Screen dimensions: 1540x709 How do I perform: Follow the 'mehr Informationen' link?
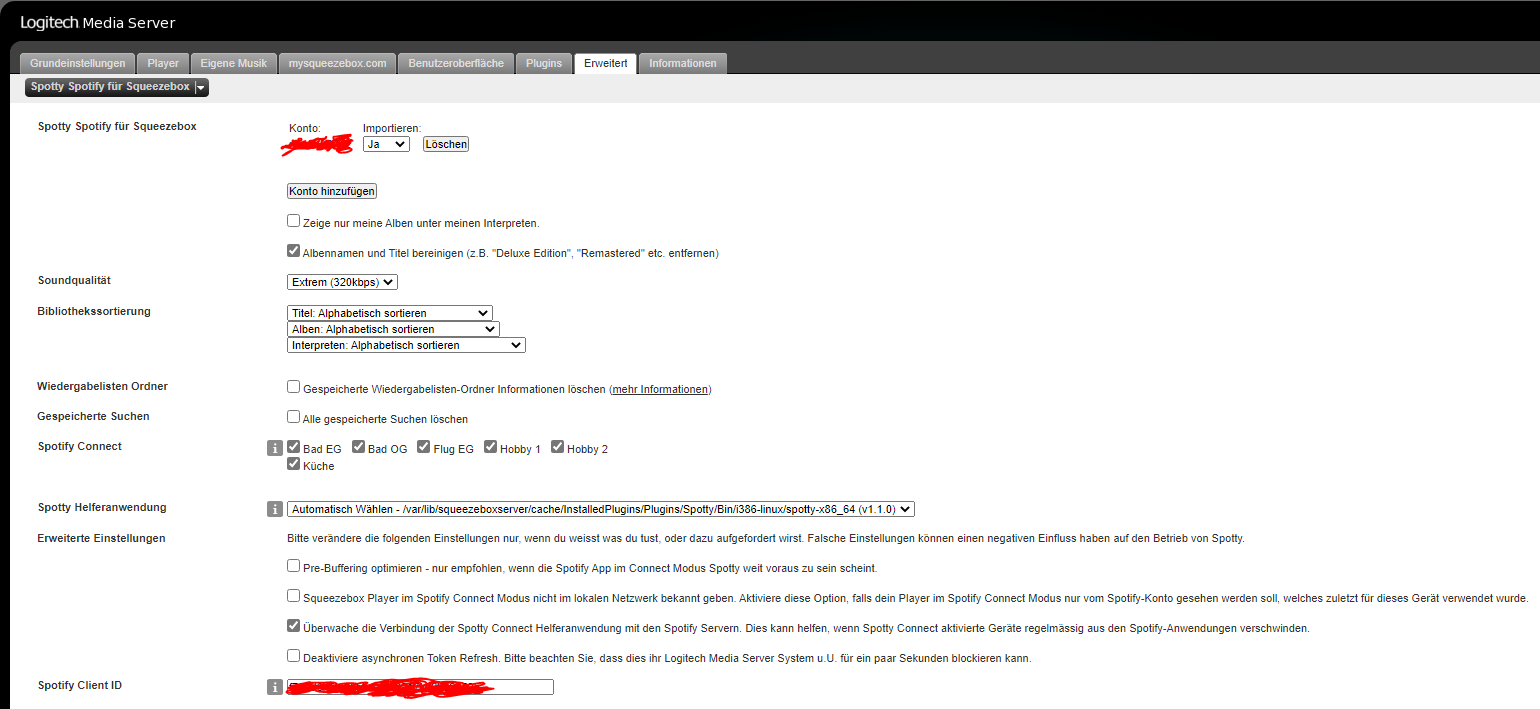point(660,389)
